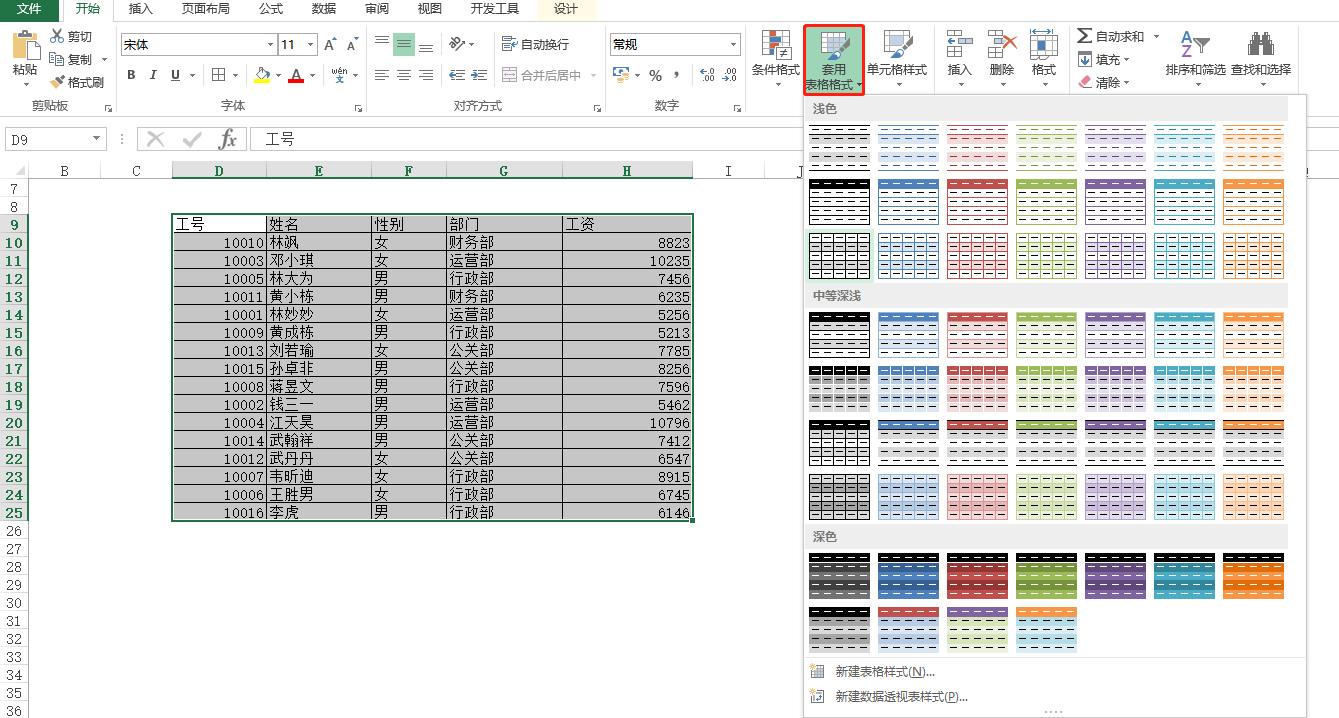Open the font name dropdown (宋体)
Viewport: 1339px width, 718px height.
click(x=270, y=45)
